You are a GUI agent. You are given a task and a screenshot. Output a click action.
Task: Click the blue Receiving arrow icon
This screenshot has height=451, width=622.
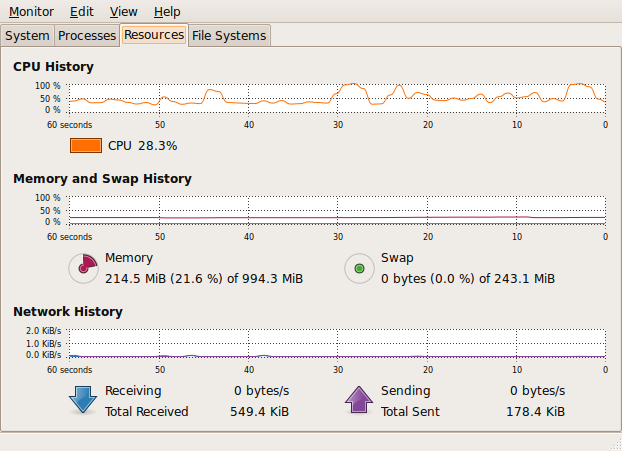tap(83, 400)
